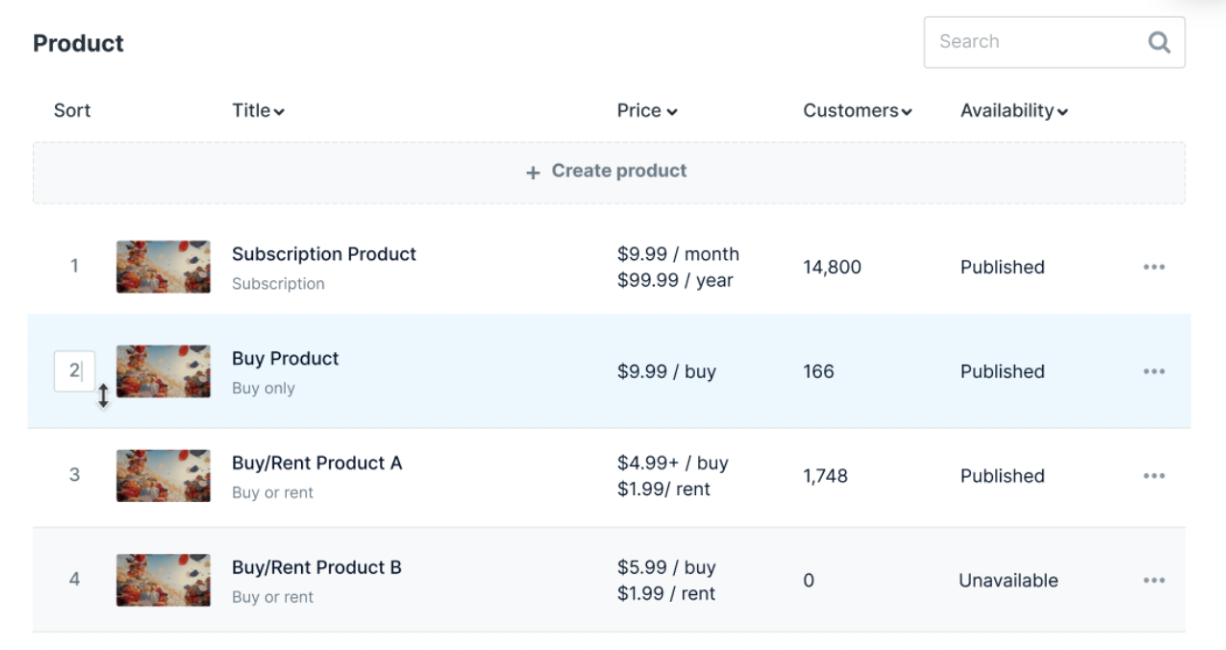The height and width of the screenshot is (650, 1226).
Task: Open the Subscription Product title link
Action: (x=324, y=254)
